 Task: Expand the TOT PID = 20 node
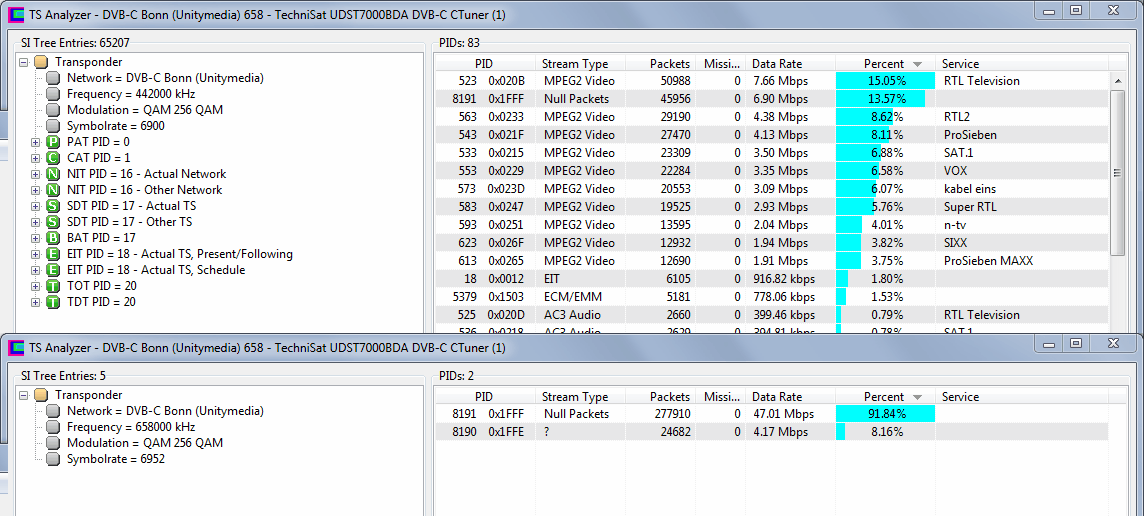(x=37, y=286)
